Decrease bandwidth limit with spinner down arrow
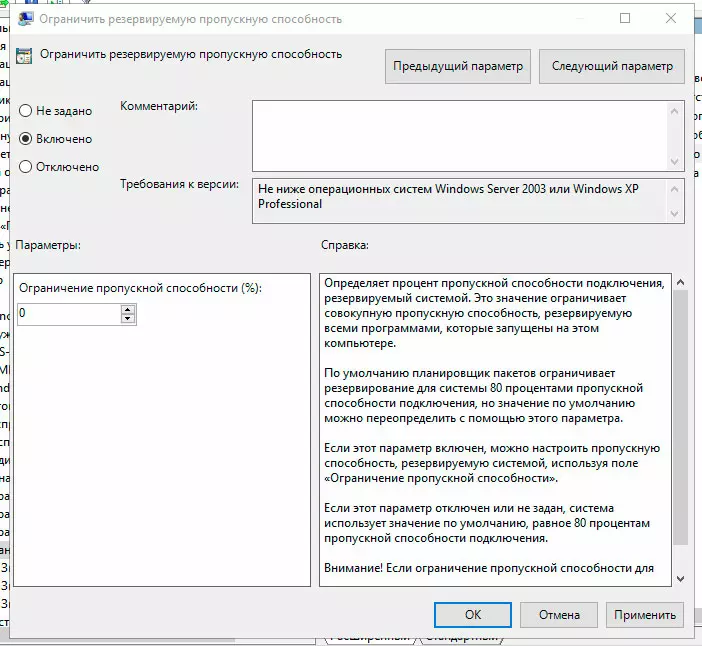The image size is (702, 646). 127,319
